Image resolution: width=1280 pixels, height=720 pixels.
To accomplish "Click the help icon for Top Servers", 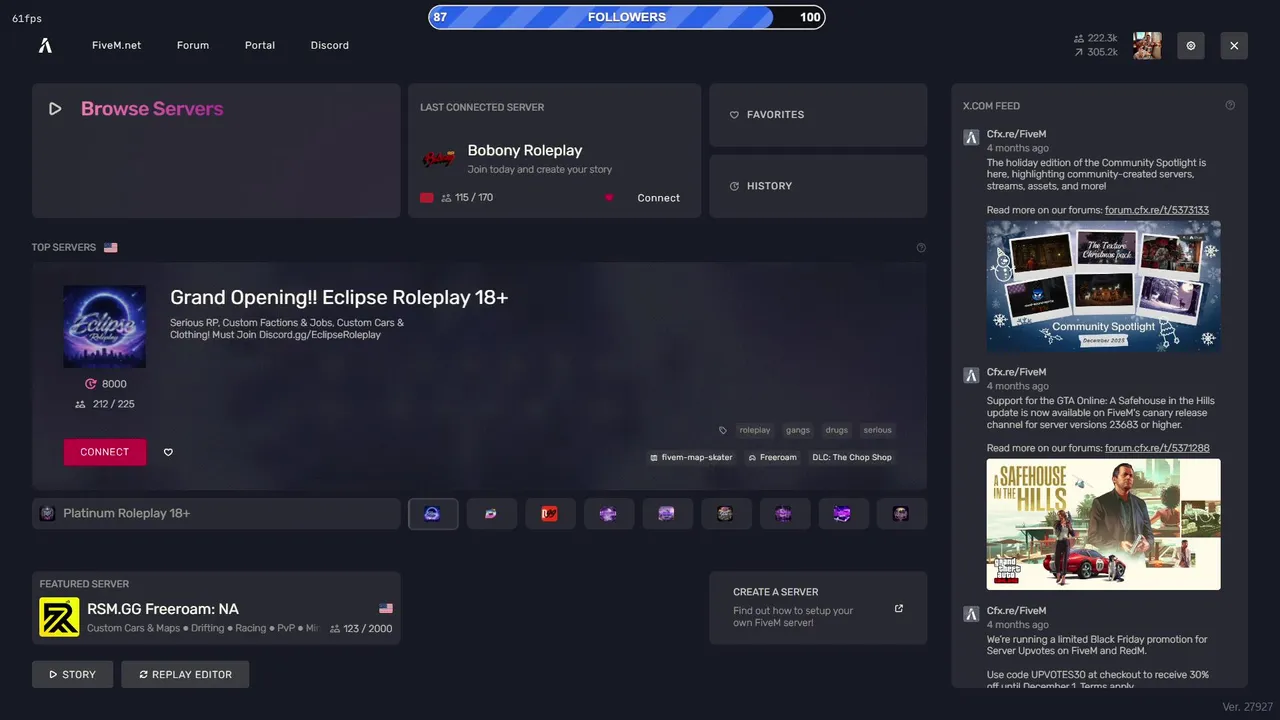I will click(x=921, y=248).
